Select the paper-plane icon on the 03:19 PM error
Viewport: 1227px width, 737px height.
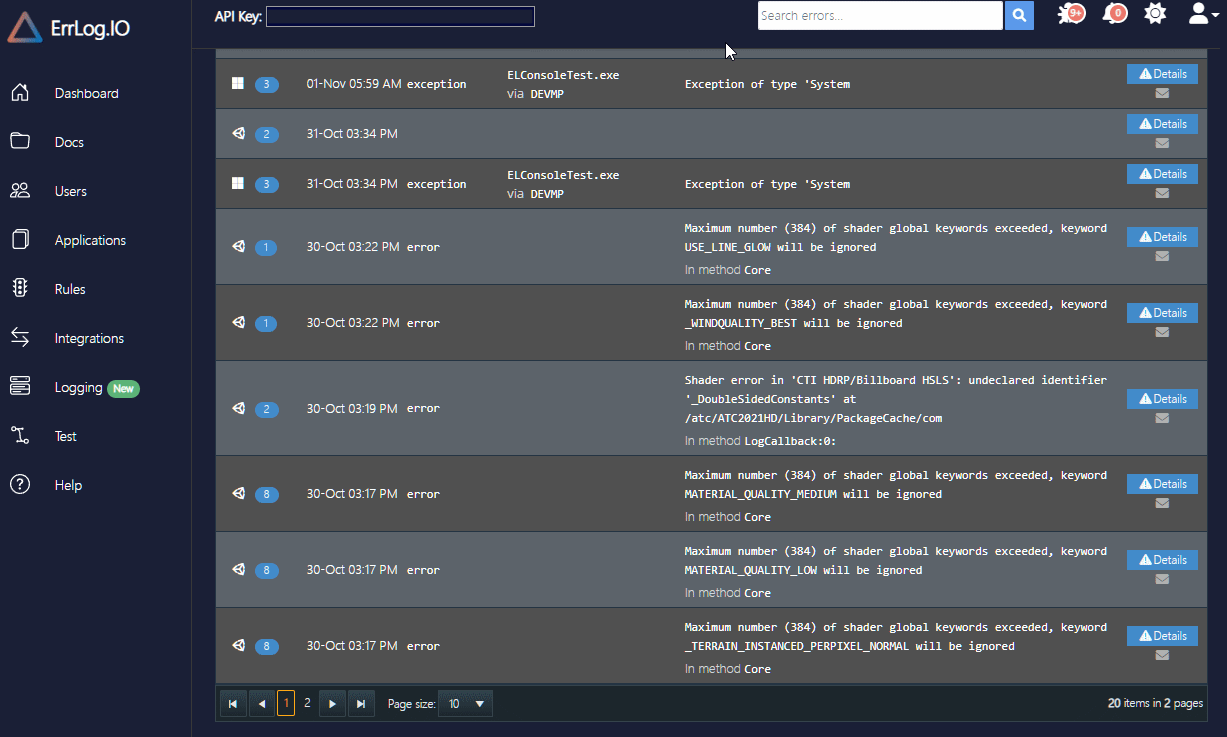[238, 408]
